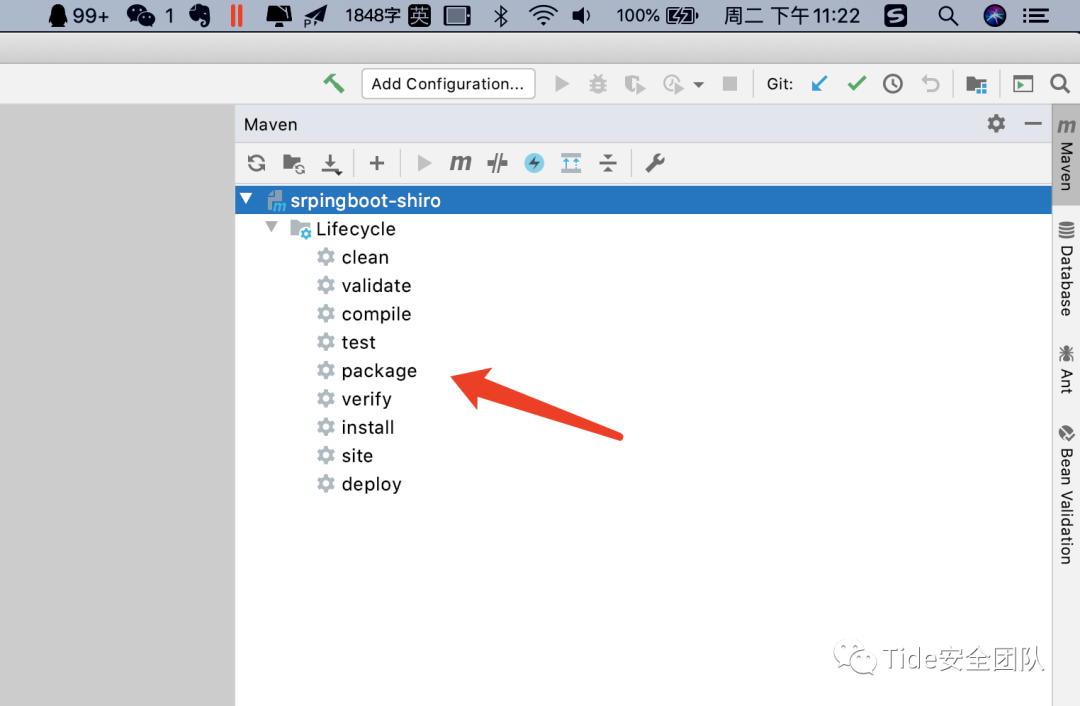The height and width of the screenshot is (706, 1080).
Task: Select the package lifecycle goal
Action: point(379,371)
